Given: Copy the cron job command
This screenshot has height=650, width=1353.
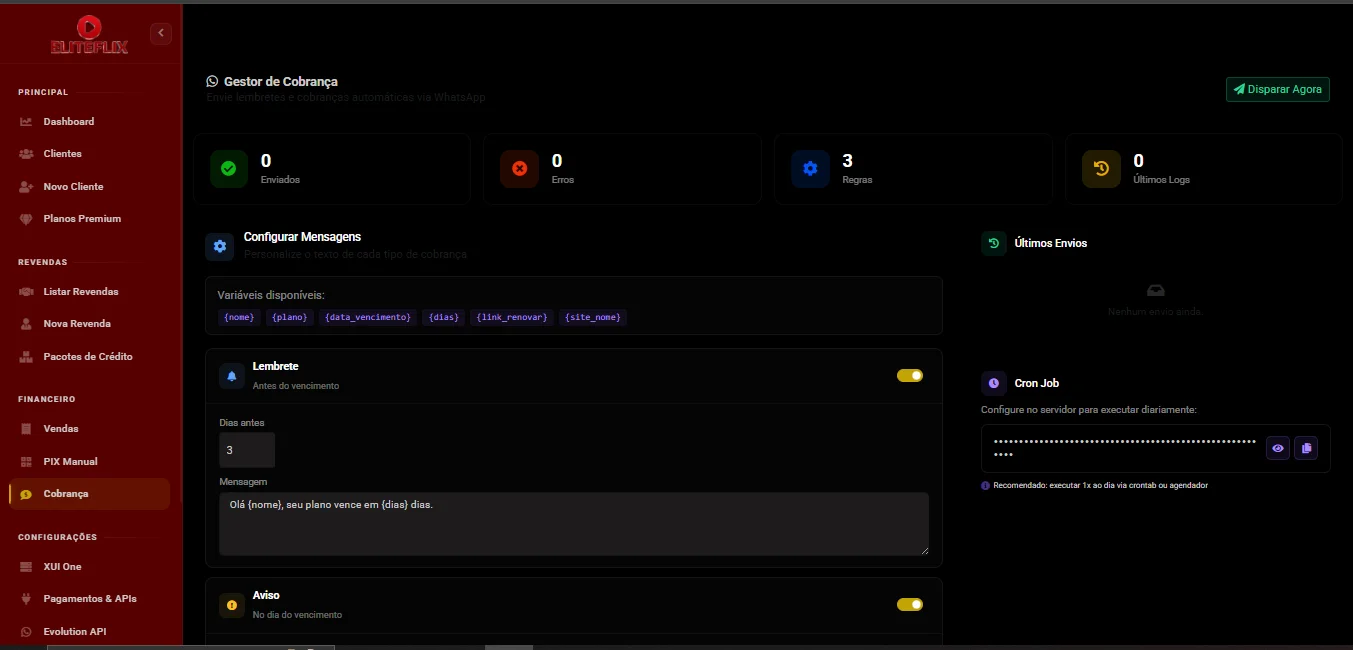Looking at the screenshot, I should [1306, 448].
